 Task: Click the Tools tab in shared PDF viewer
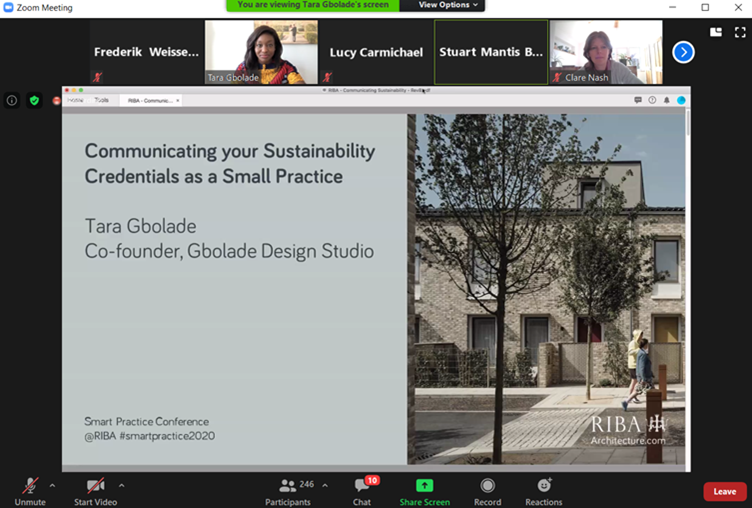coord(101,100)
